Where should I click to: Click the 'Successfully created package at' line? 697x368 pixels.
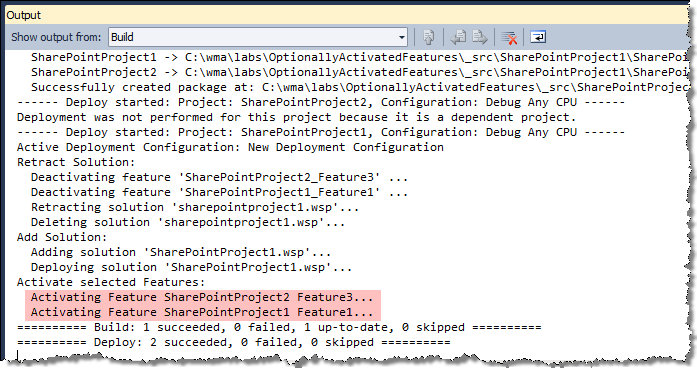[x=360, y=87]
